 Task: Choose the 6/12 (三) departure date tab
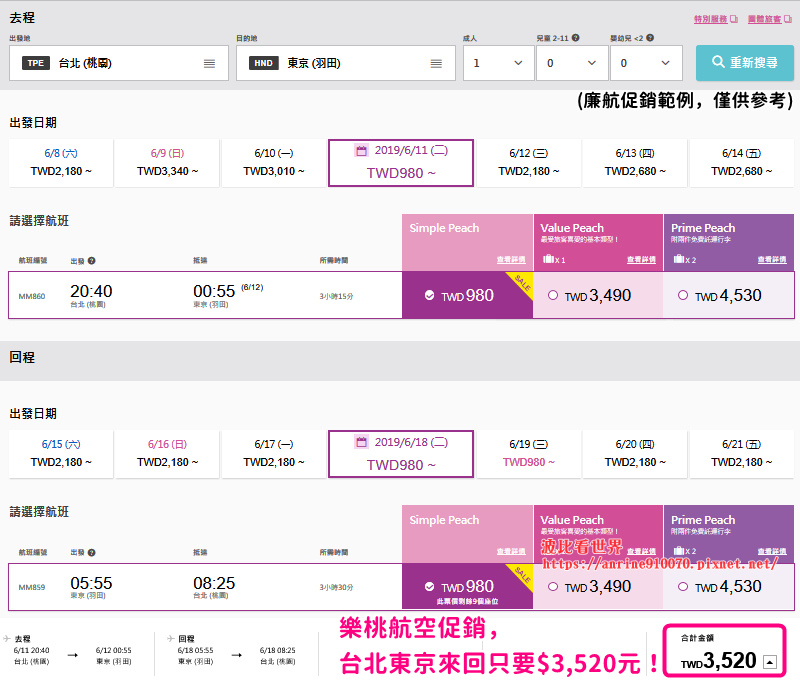tap(529, 163)
